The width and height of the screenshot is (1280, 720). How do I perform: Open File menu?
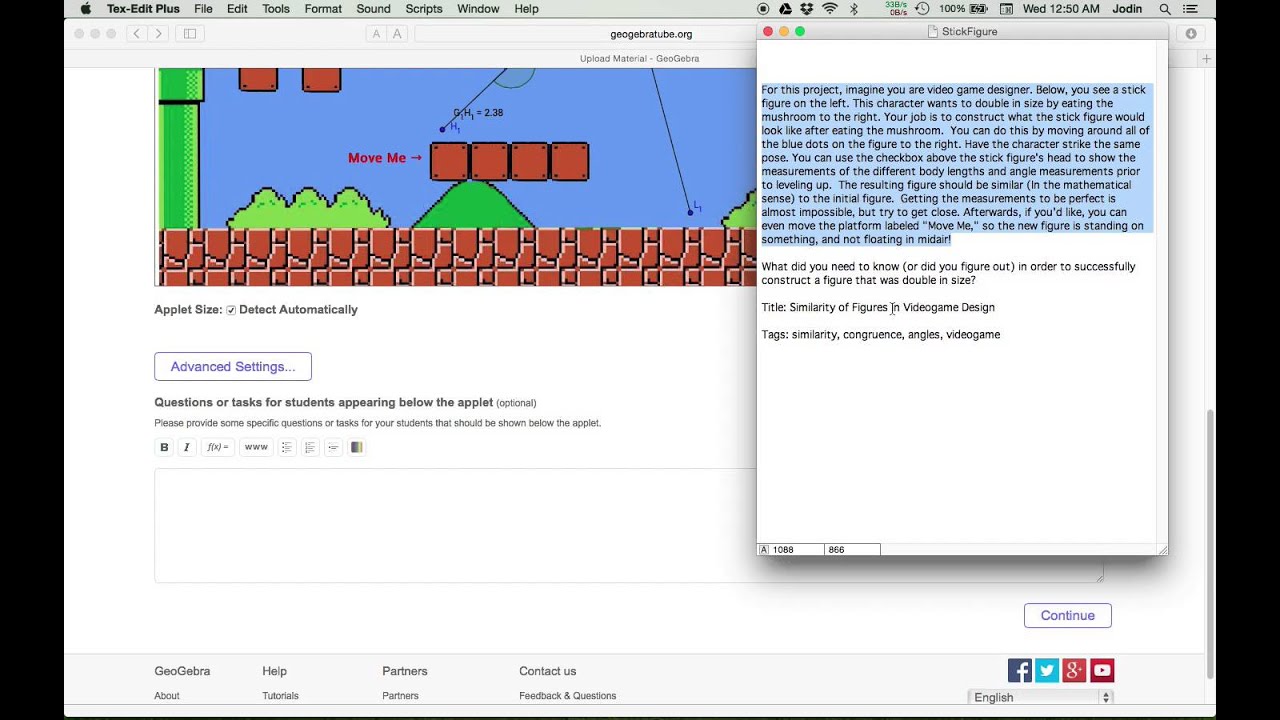click(x=203, y=9)
